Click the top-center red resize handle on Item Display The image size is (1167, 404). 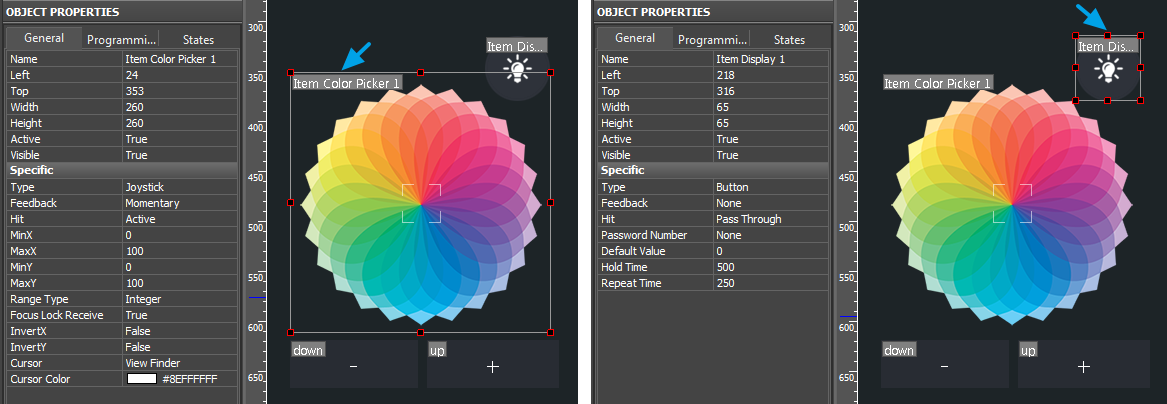(x=1107, y=36)
